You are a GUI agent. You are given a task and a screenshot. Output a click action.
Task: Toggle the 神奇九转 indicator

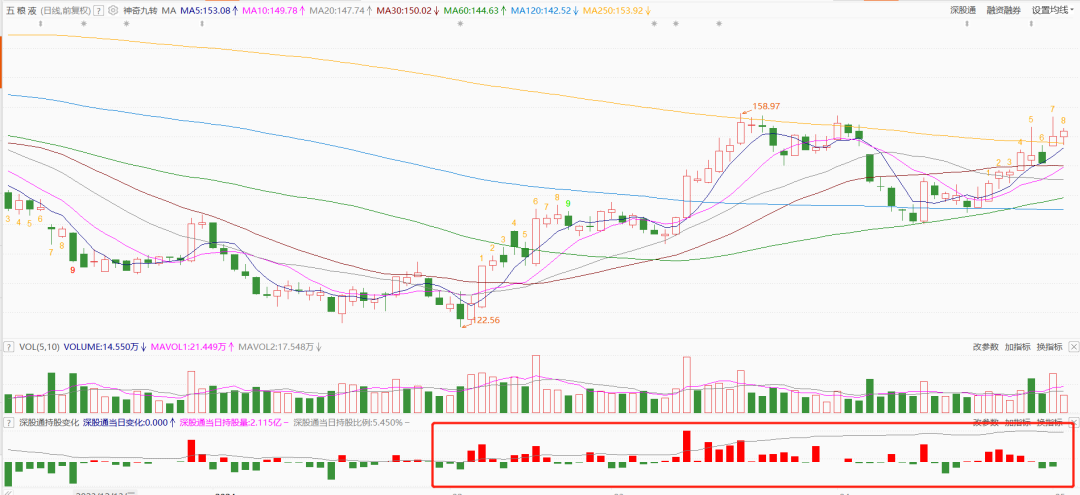coord(141,10)
